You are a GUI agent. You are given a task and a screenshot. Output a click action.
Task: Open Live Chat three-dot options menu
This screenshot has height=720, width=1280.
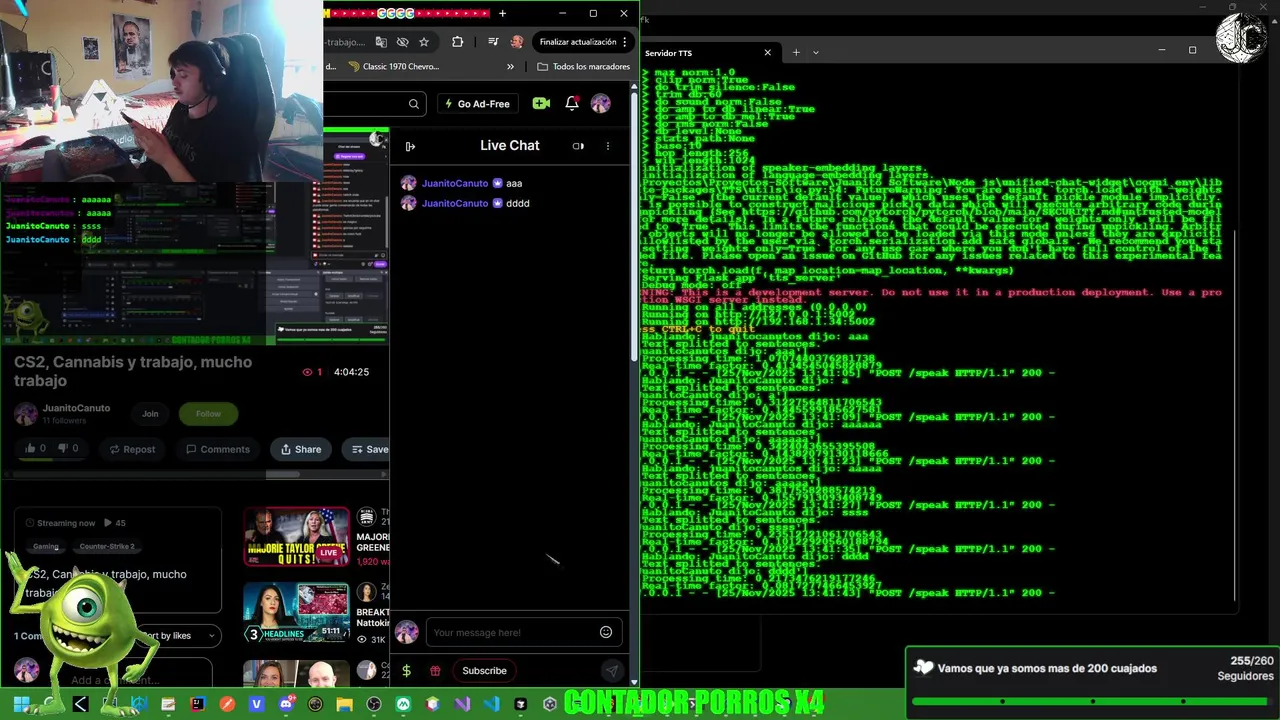(x=607, y=146)
